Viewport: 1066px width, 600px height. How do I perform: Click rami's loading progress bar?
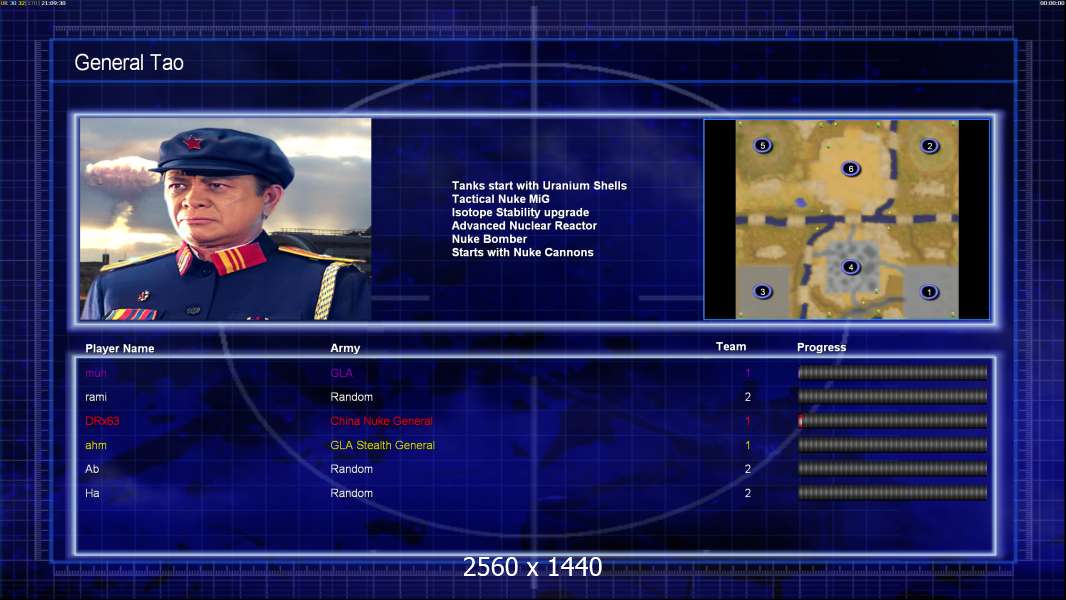click(x=893, y=396)
